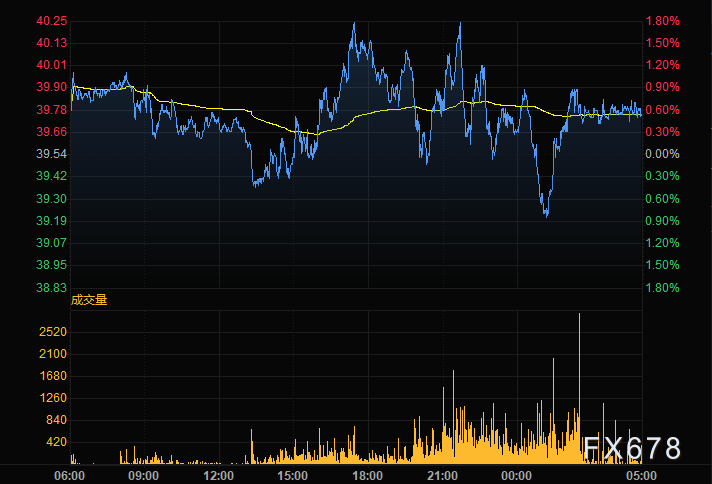Screen dimensions: 712x484
Task: Select the 39.66 price label
Action: pos(51,132)
